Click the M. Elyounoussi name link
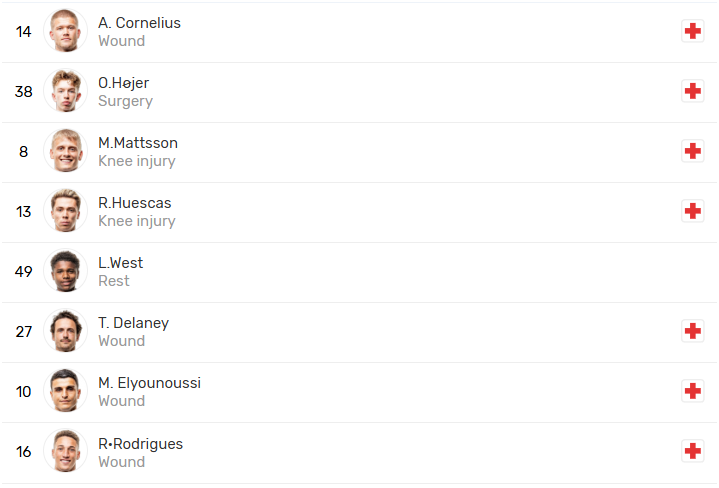 (149, 382)
